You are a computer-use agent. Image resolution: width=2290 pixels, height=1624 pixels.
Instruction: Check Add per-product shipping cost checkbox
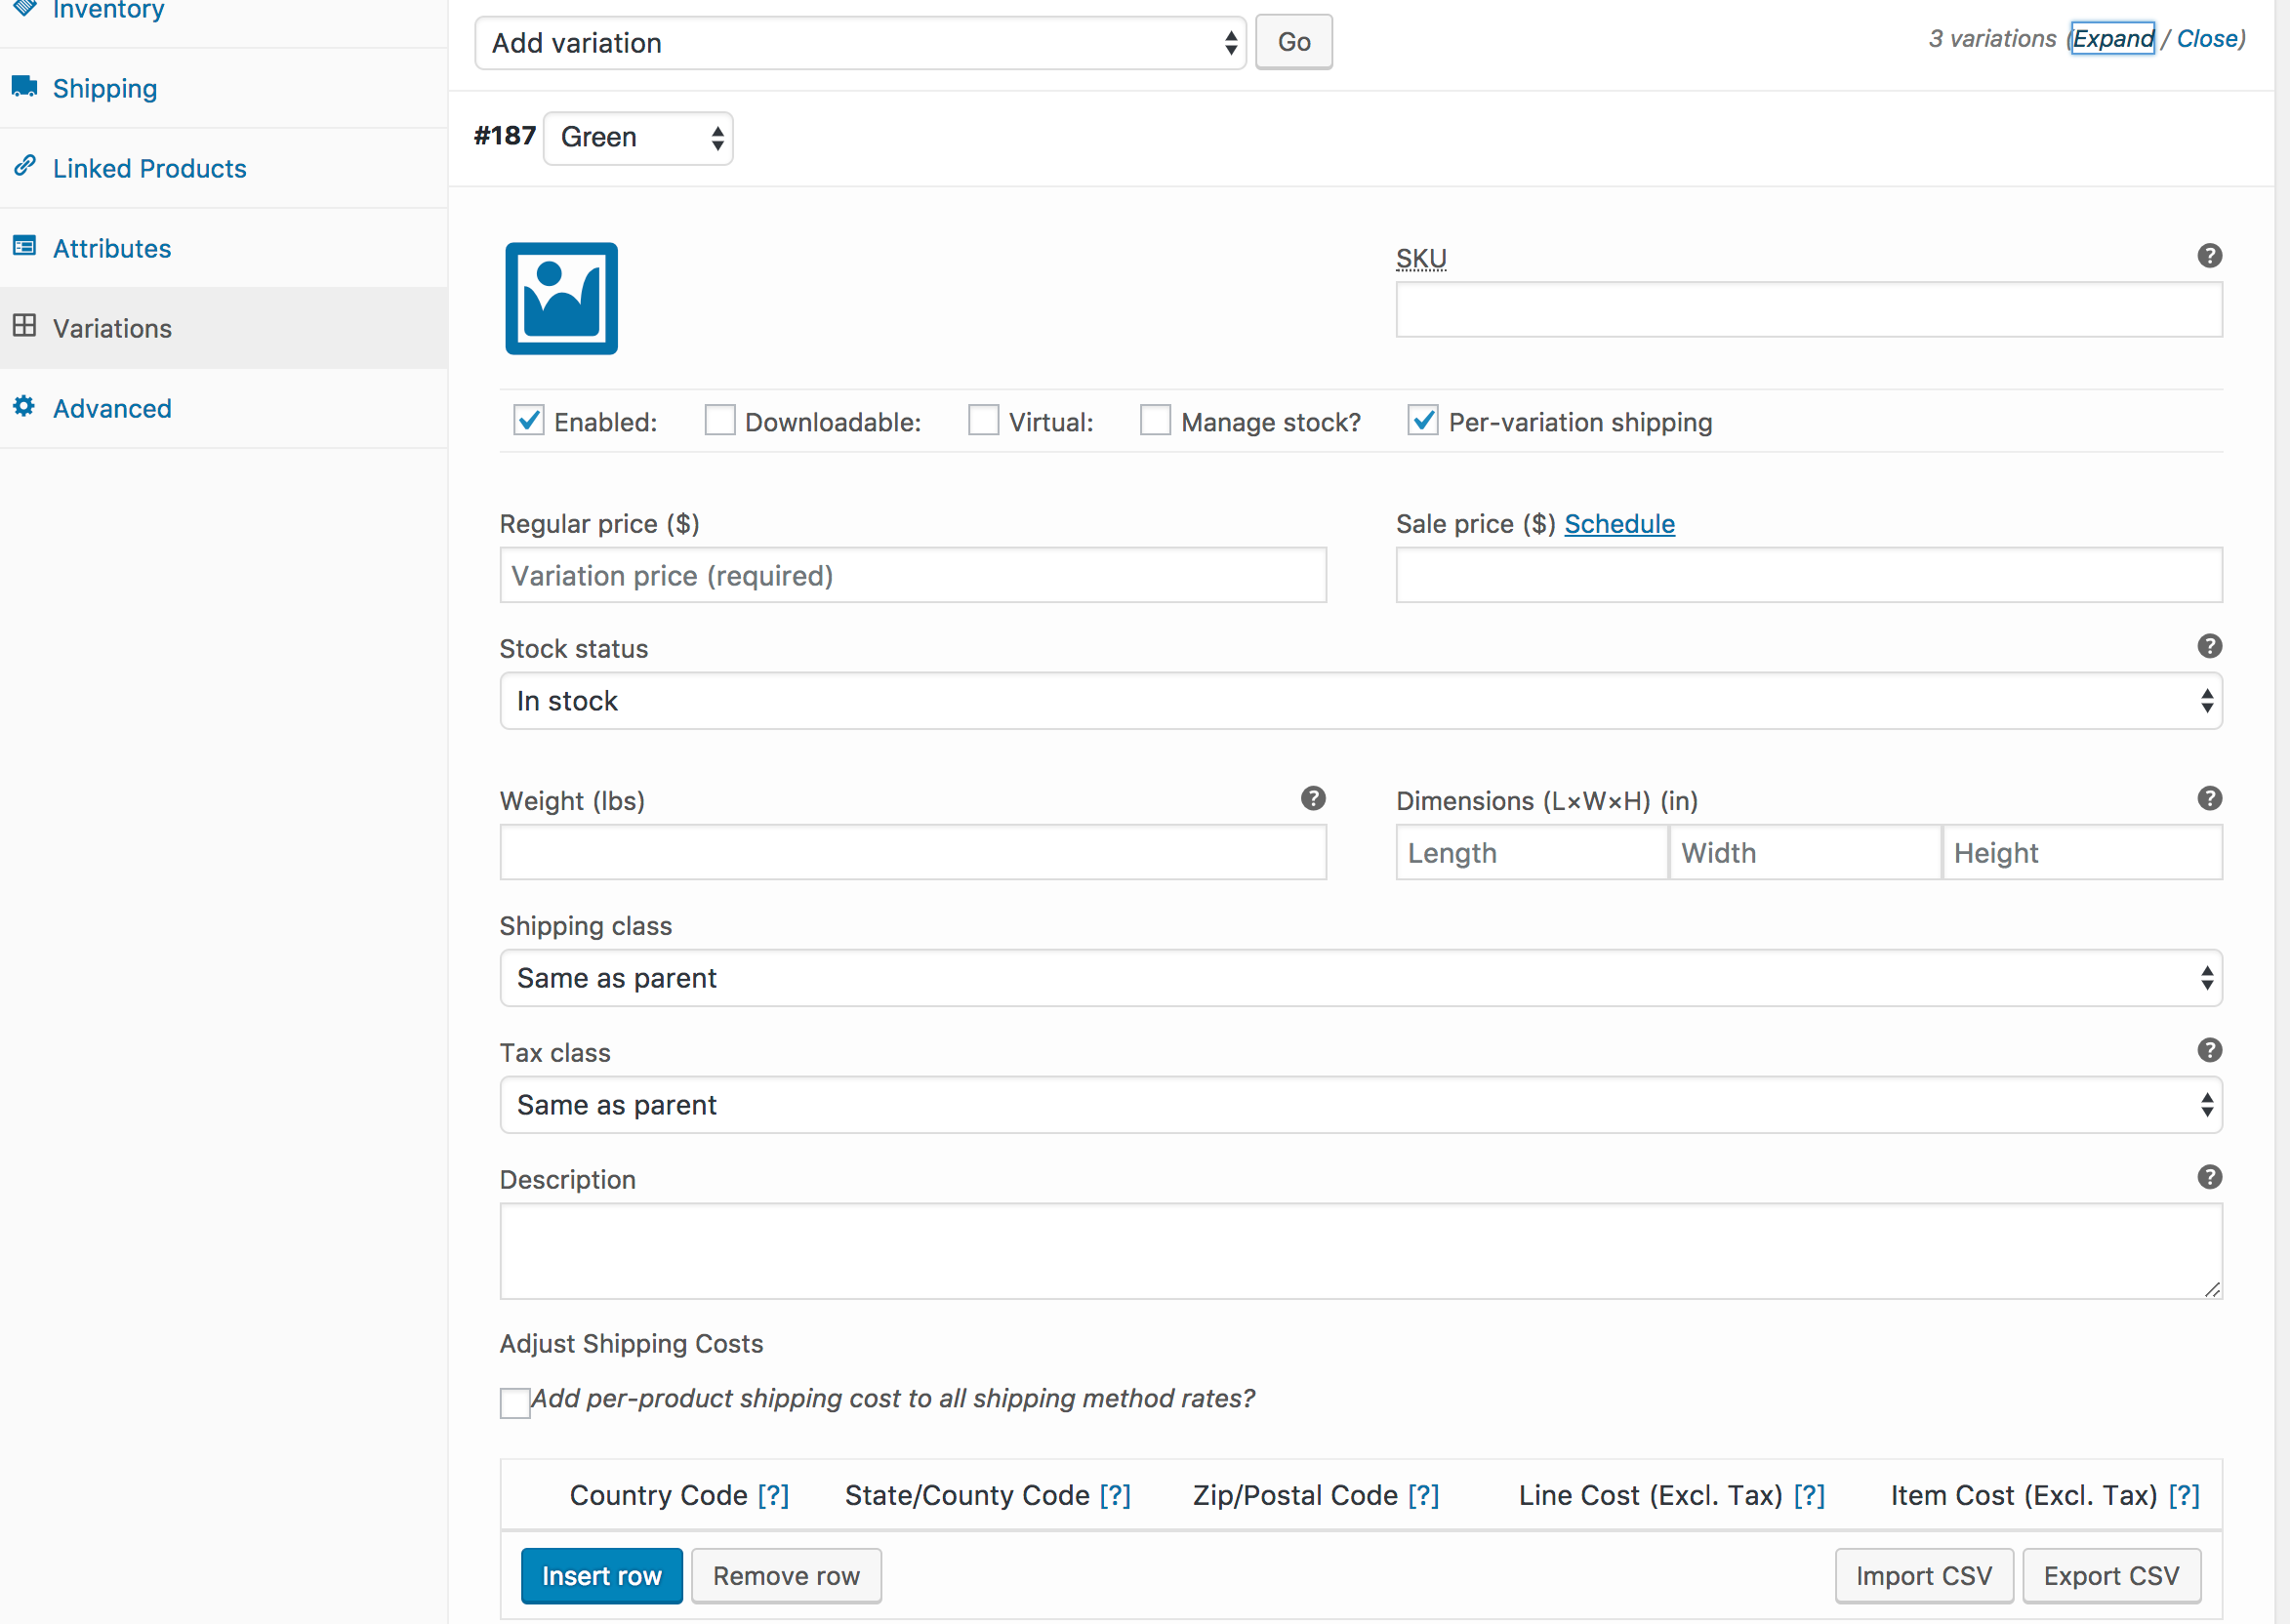[x=515, y=1403]
